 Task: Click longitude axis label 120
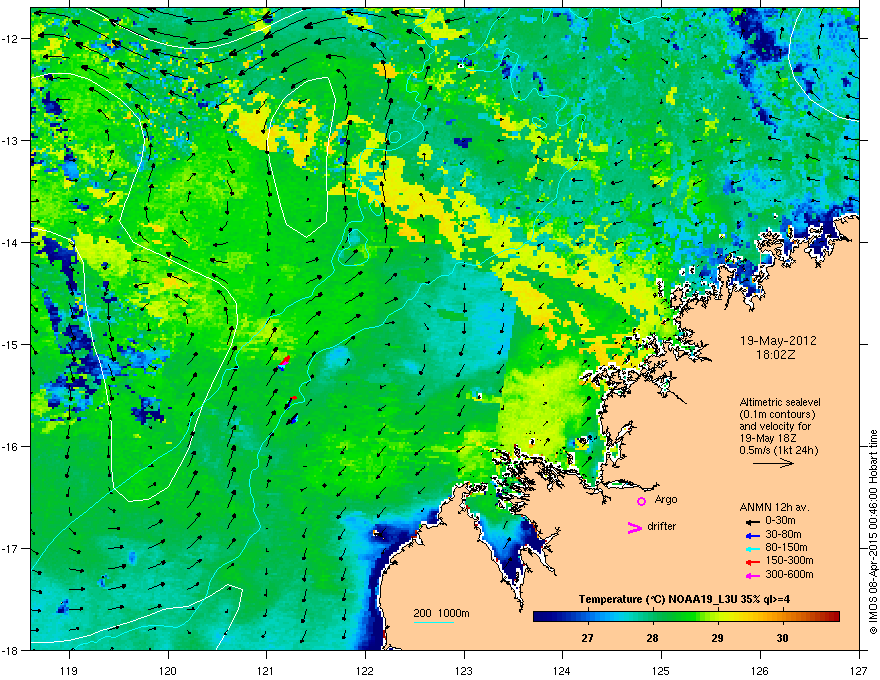click(168, 670)
